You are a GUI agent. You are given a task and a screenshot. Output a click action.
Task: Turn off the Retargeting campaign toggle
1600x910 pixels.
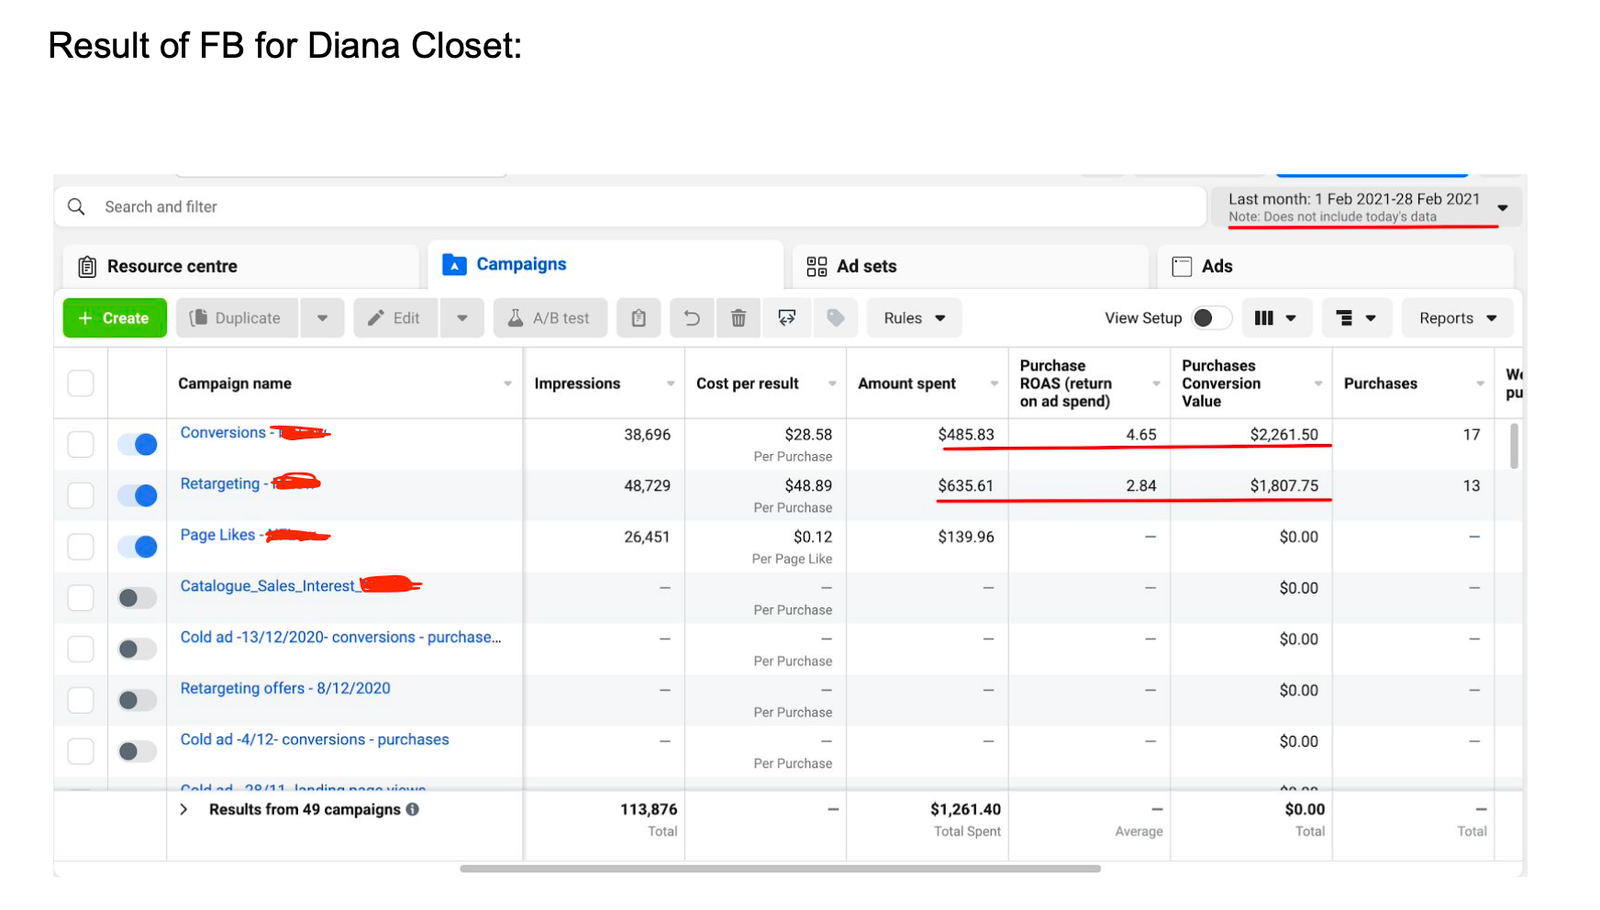click(137, 495)
